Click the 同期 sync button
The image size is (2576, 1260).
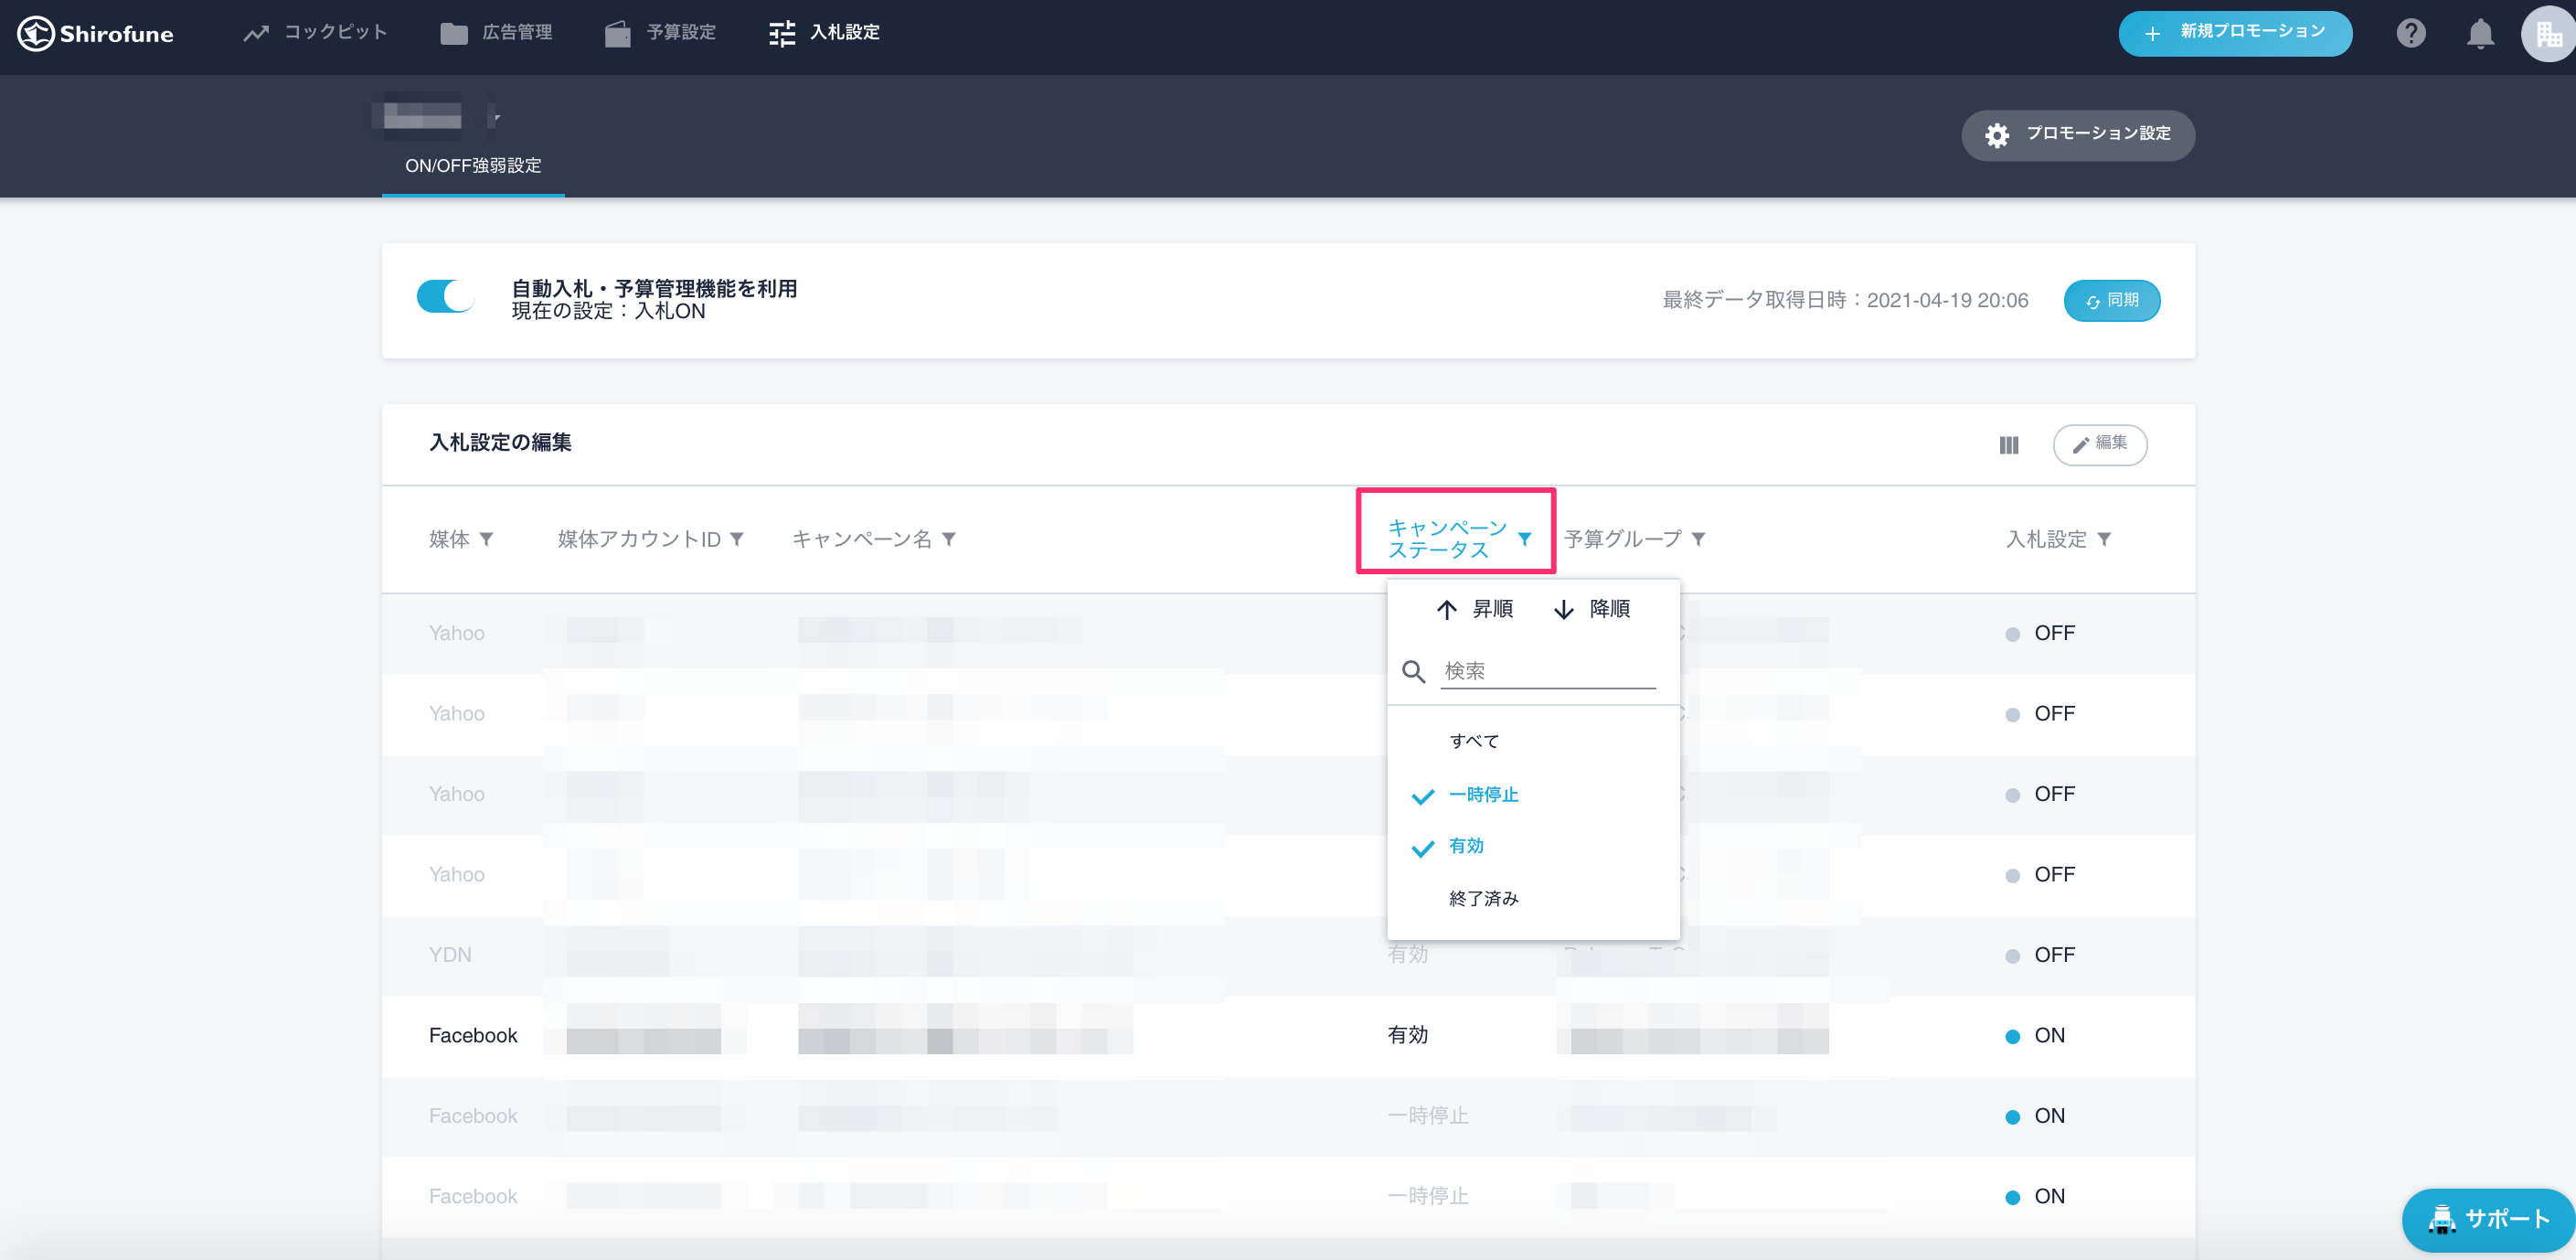2111,300
